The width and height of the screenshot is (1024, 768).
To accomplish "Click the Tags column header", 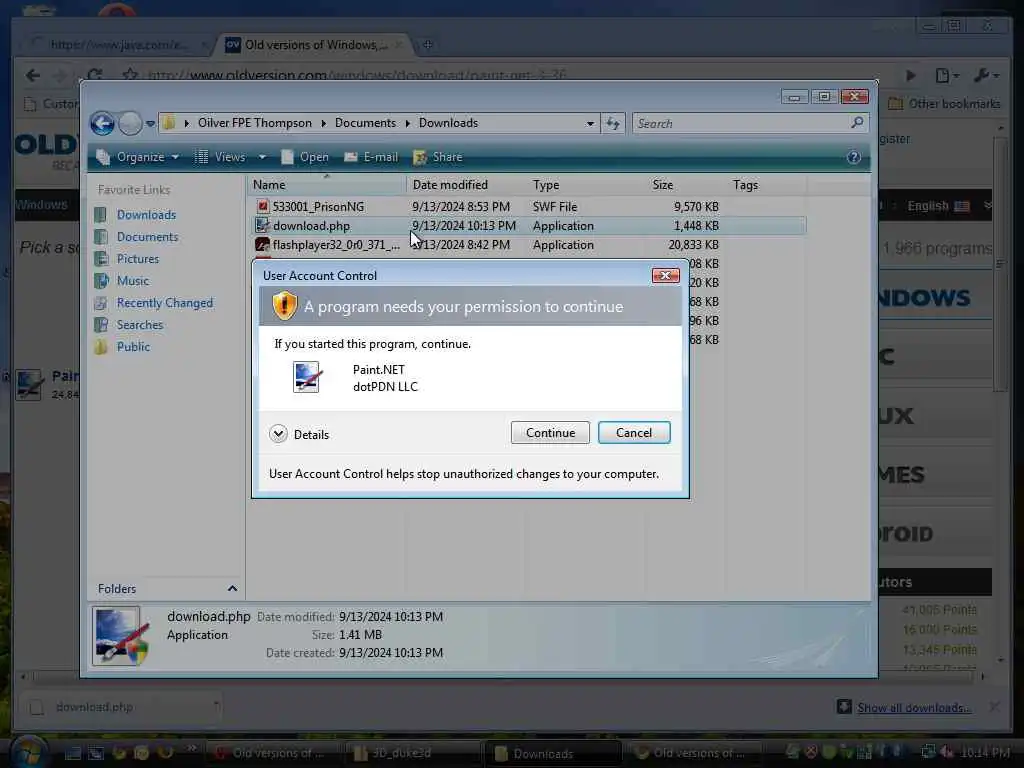I will (x=765, y=185).
